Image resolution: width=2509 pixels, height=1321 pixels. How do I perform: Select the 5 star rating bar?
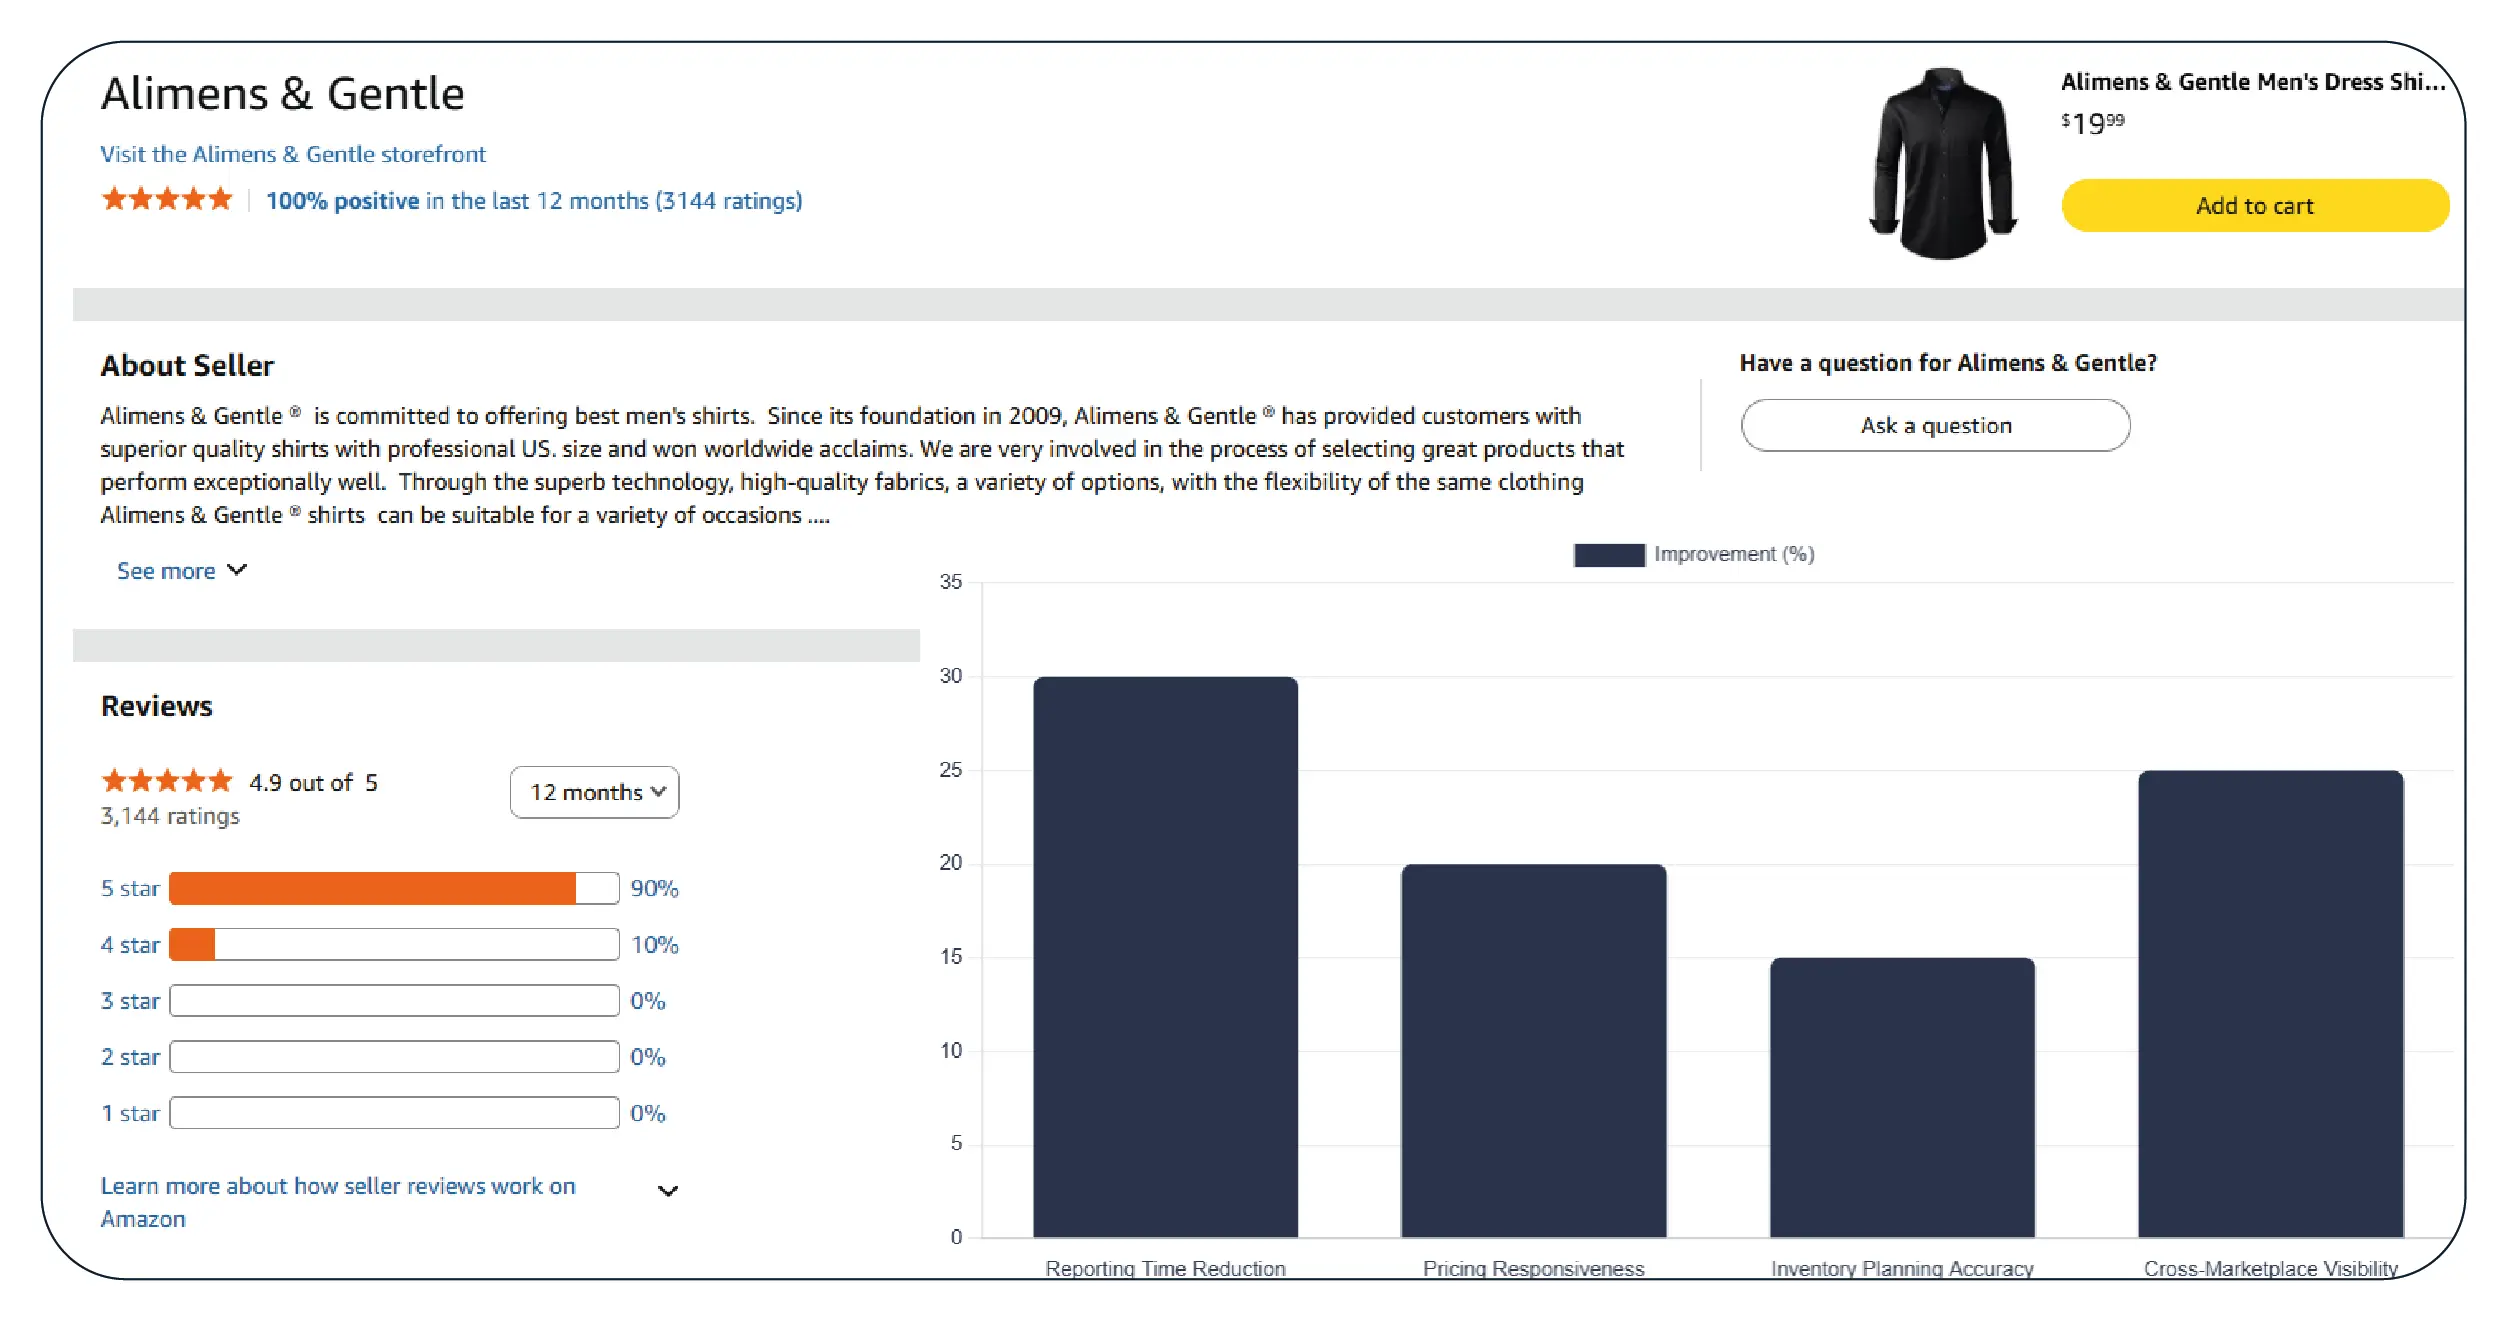click(x=394, y=888)
